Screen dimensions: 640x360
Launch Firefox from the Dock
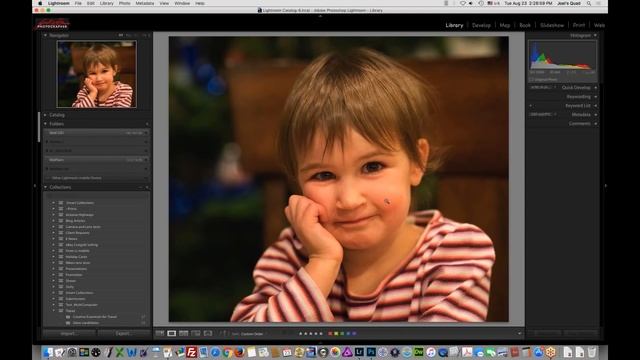pos(240,352)
